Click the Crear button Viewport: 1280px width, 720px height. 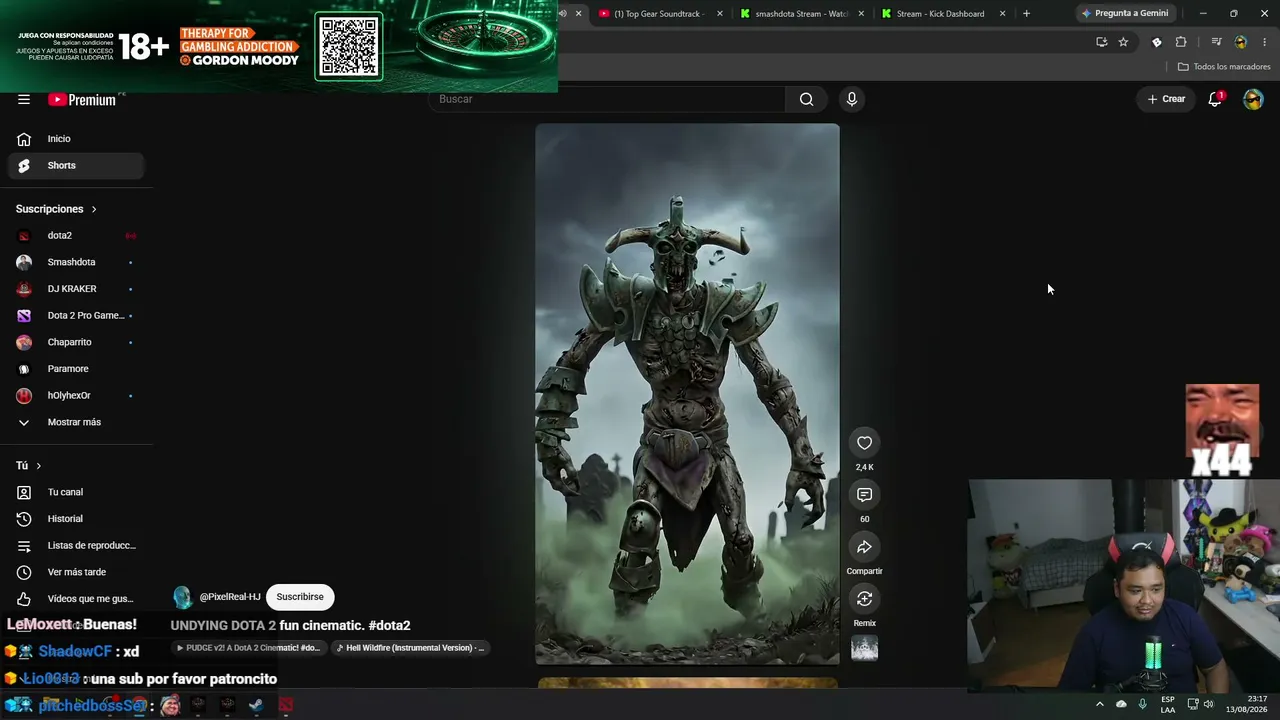(1166, 99)
